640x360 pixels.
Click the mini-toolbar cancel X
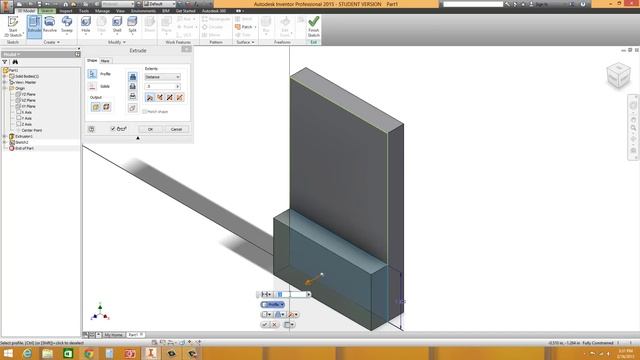point(274,324)
